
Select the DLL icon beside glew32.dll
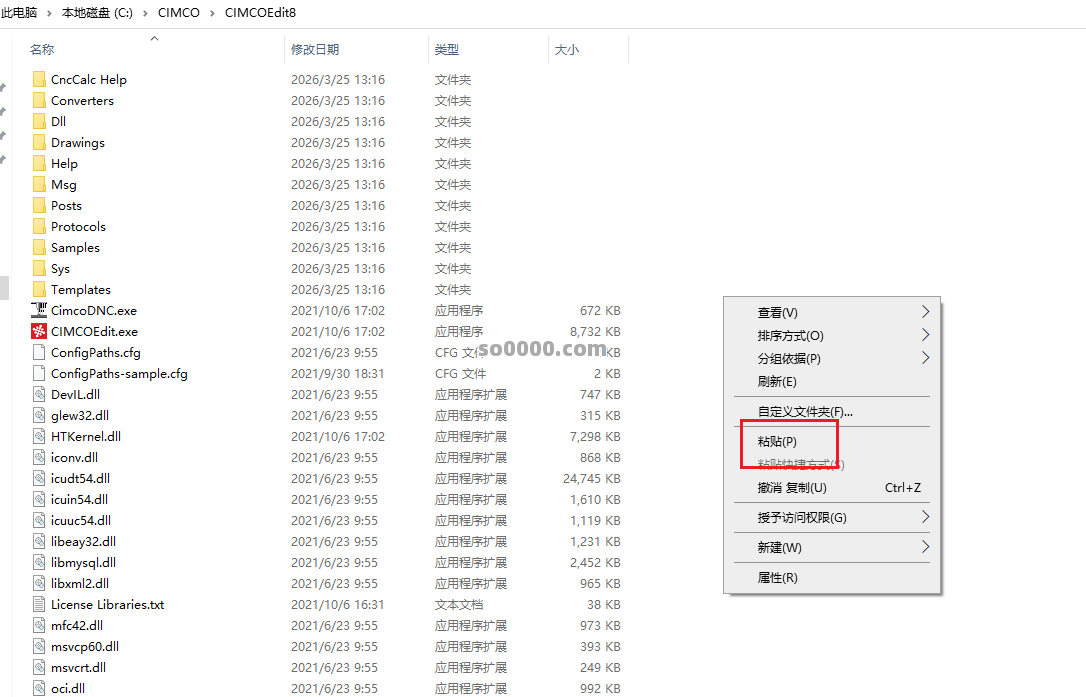[x=40, y=415]
